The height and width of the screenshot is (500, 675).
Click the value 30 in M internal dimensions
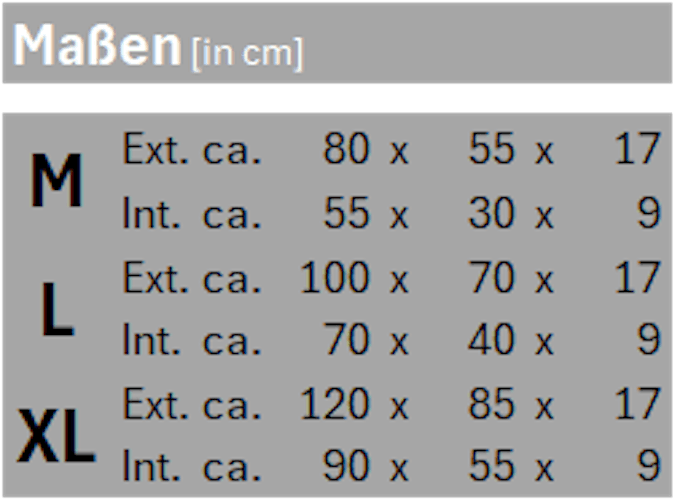point(492,214)
